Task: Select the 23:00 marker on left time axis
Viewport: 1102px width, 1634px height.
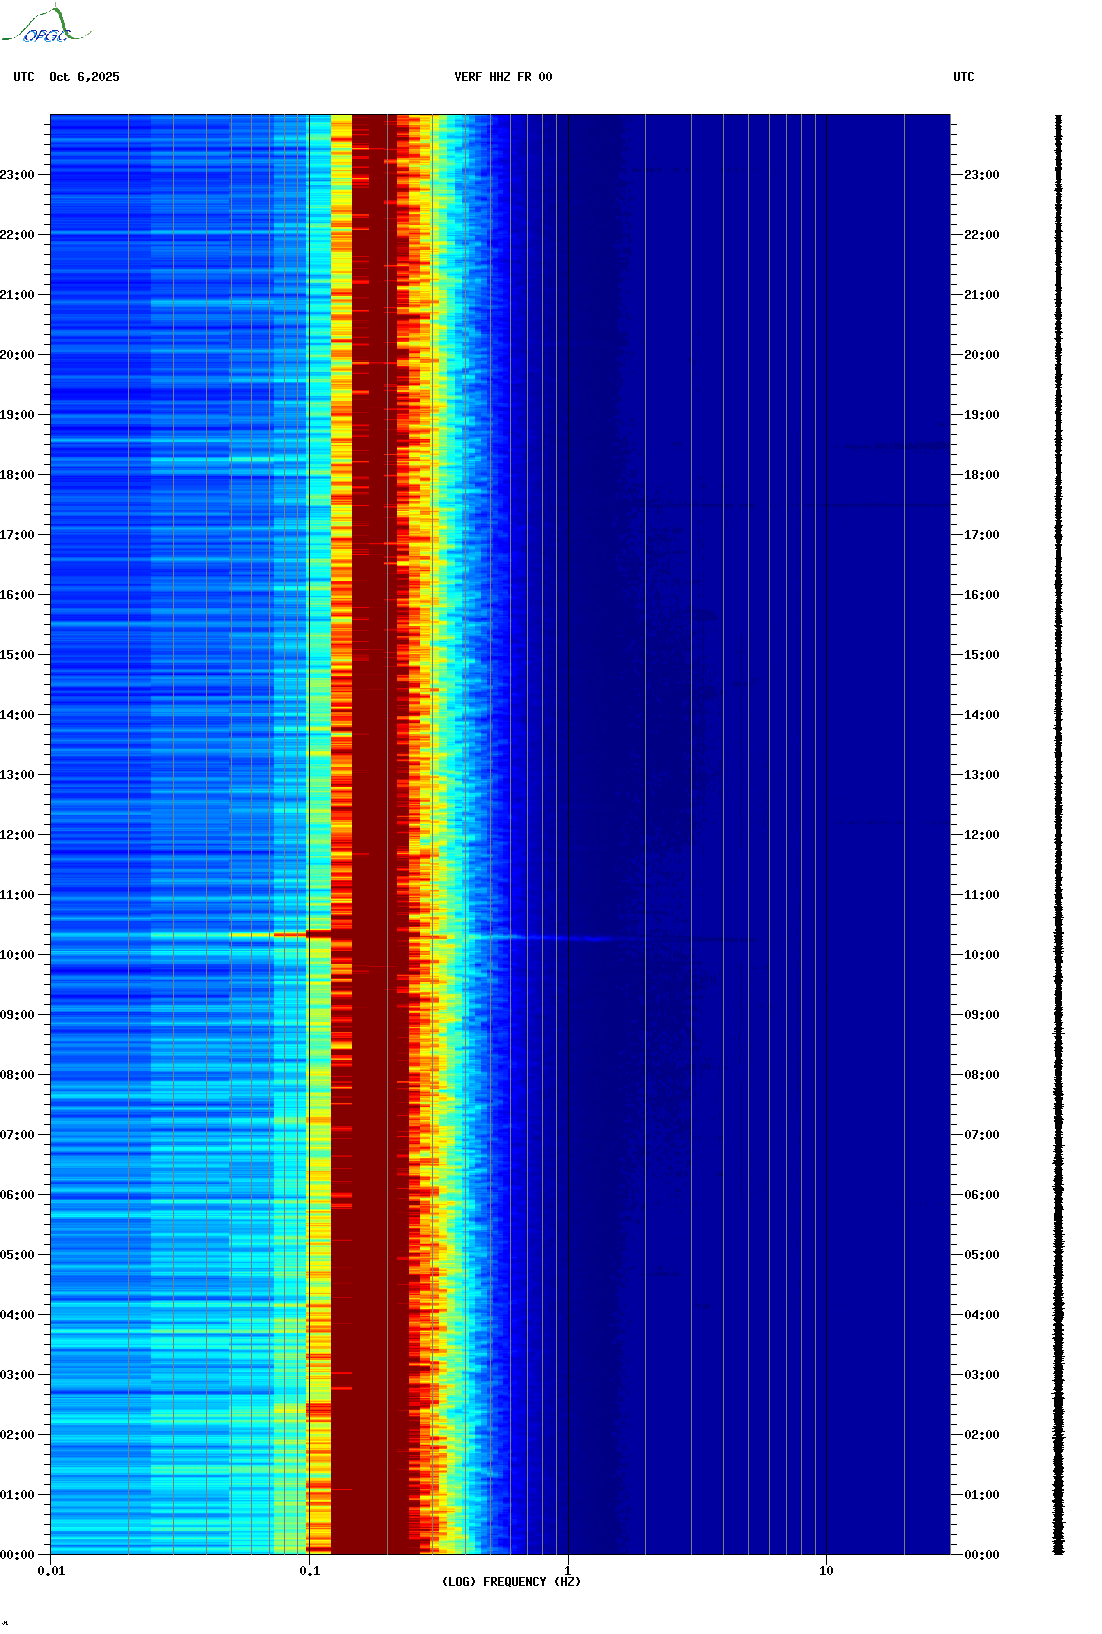Action: 18,175
